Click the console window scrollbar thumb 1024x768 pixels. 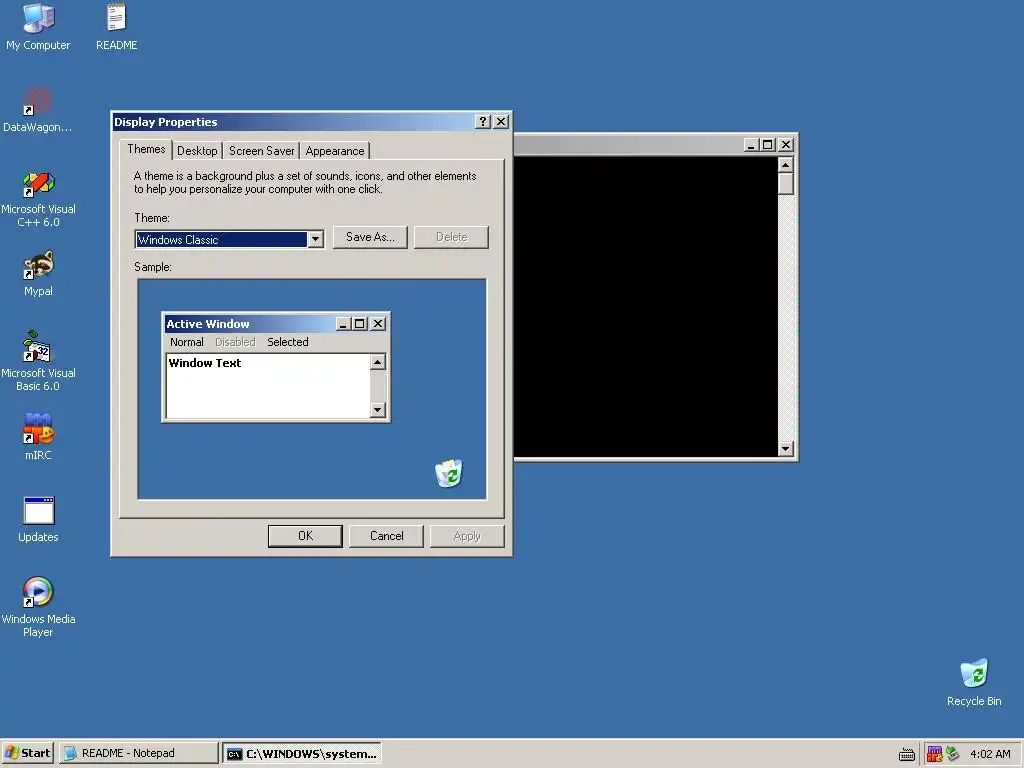(x=786, y=184)
